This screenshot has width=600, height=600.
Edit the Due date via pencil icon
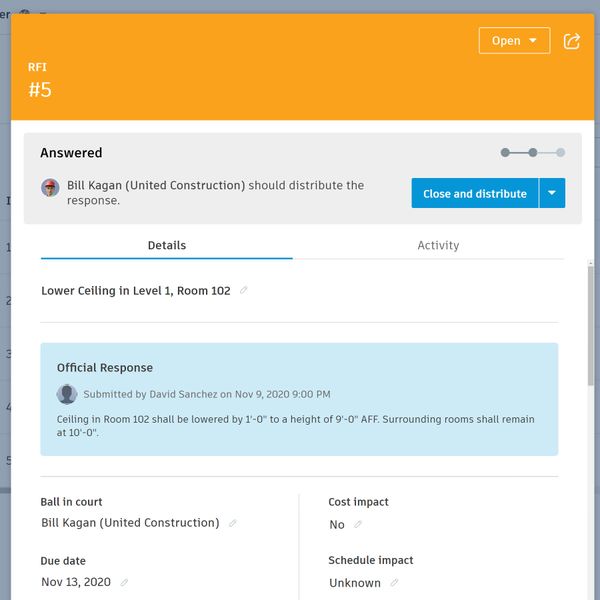[124, 582]
